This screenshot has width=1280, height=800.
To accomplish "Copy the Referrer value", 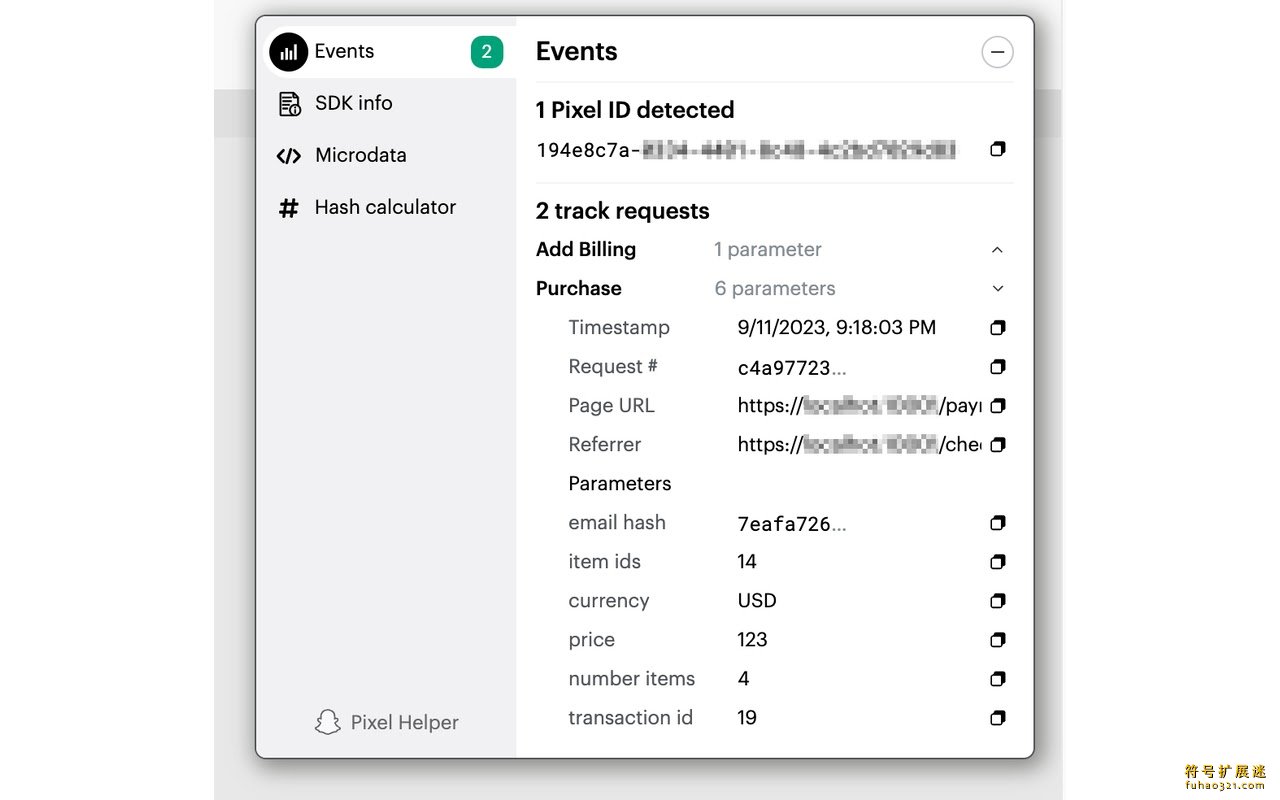I will pos(997,445).
